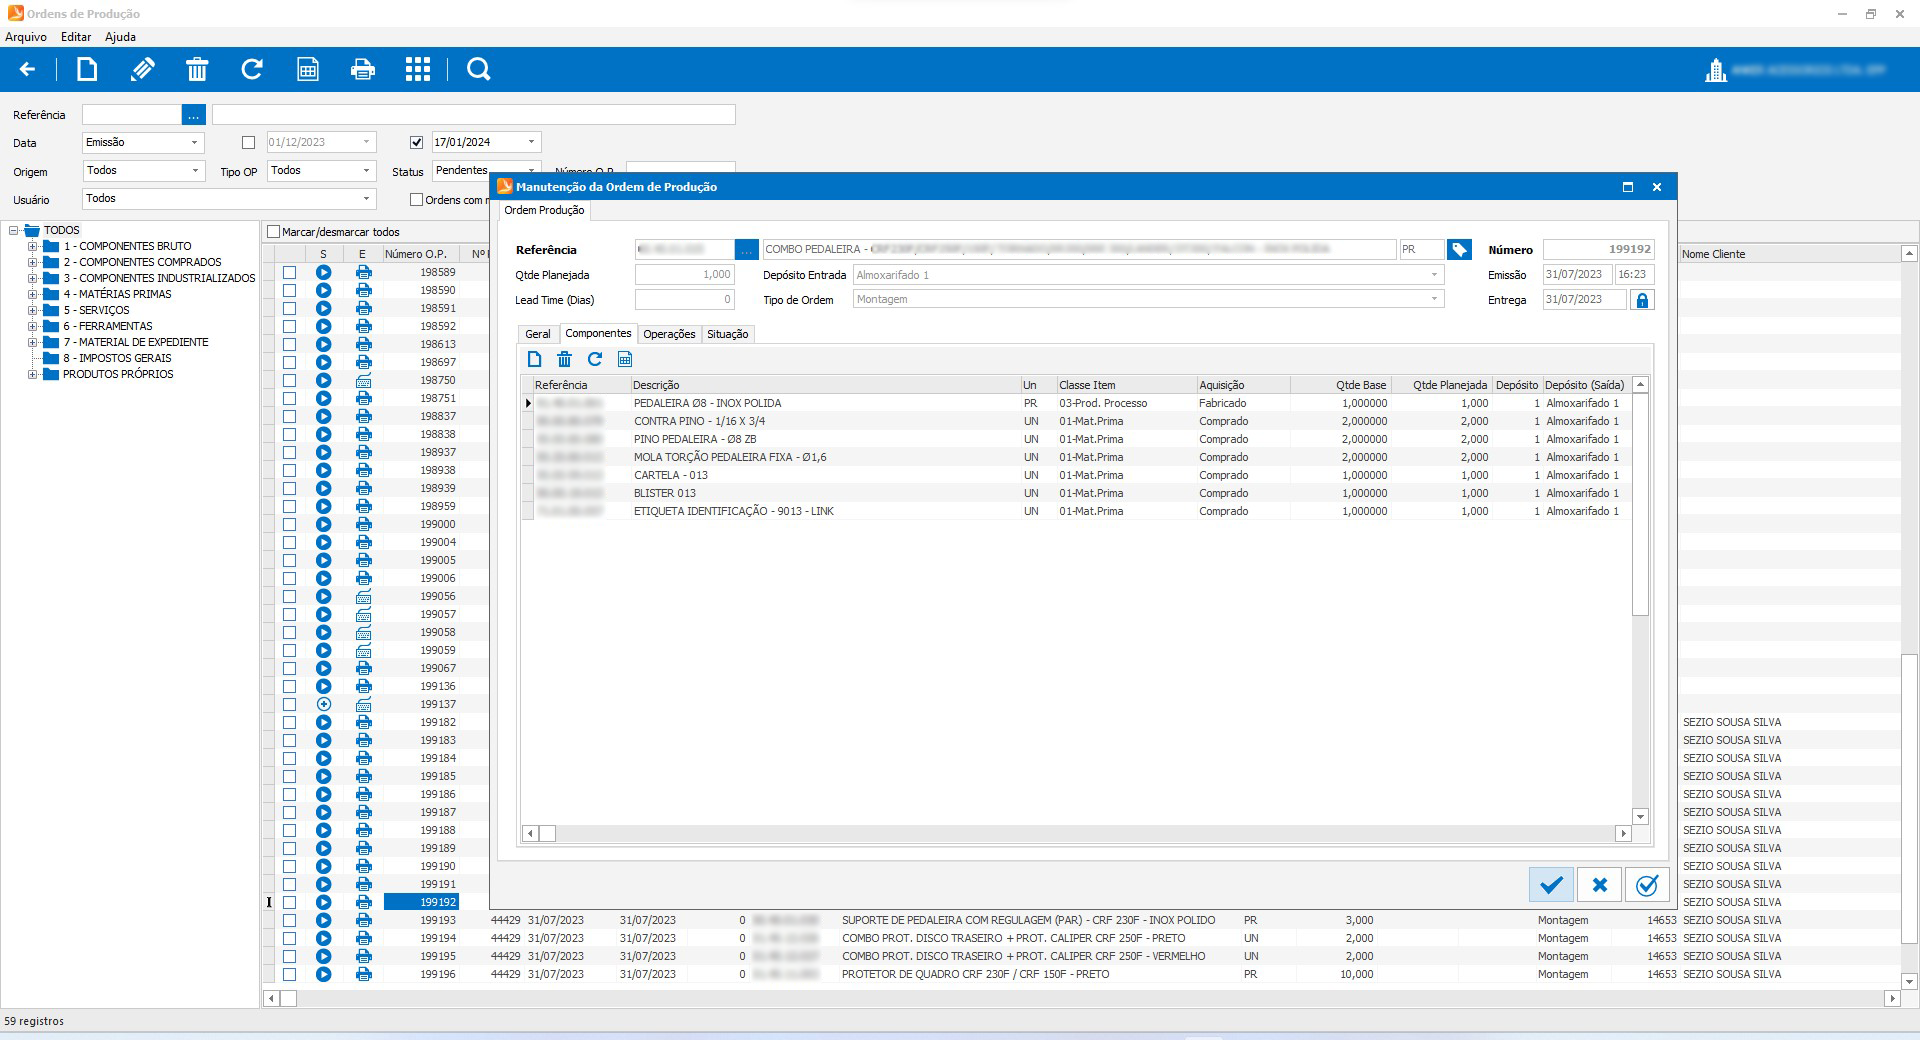Expand the 1 - COMPONENTES BRUTO tree node

coord(32,246)
